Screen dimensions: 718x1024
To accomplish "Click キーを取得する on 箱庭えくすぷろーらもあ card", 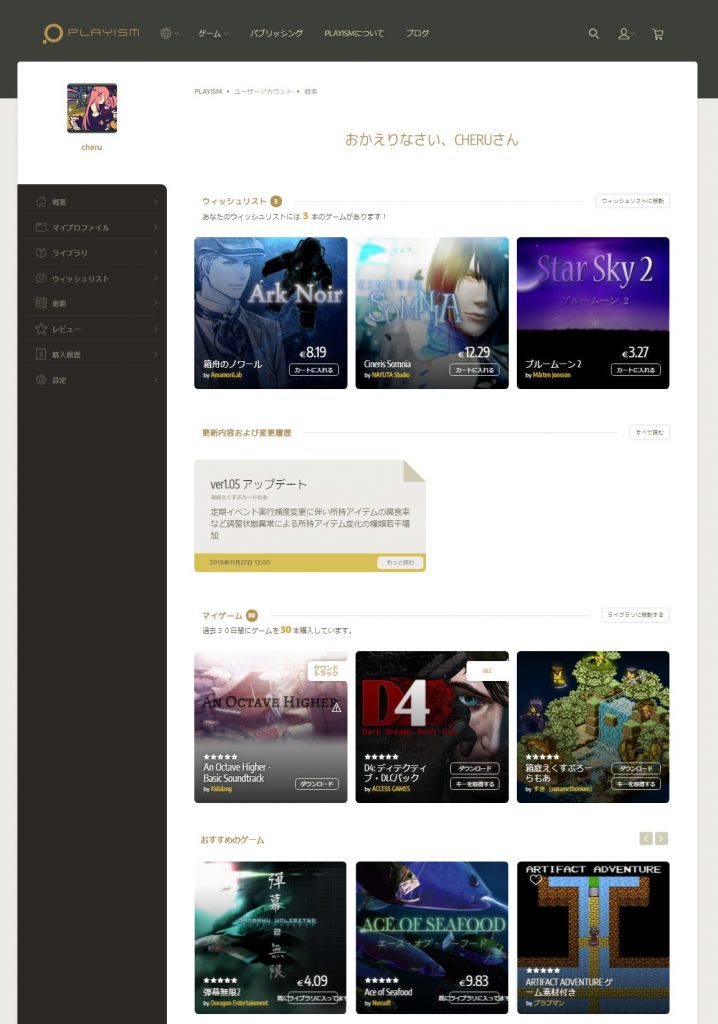I will (x=636, y=784).
